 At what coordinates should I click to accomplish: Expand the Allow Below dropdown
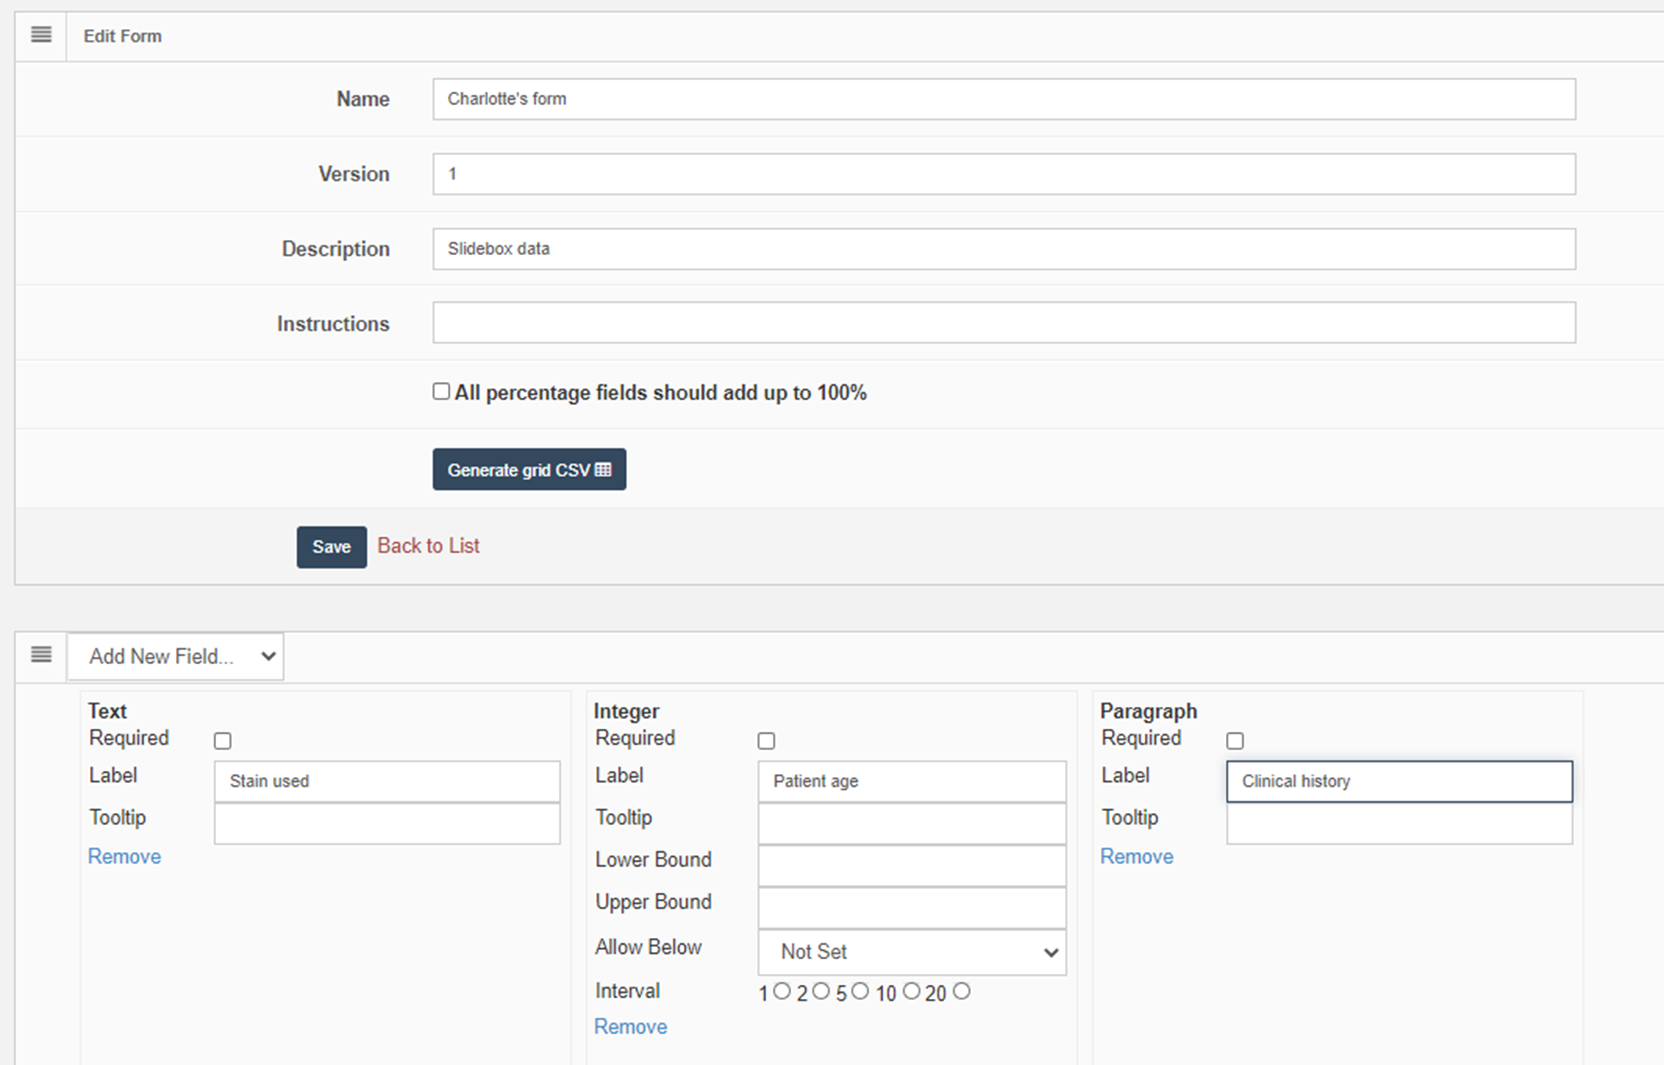(911, 952)
